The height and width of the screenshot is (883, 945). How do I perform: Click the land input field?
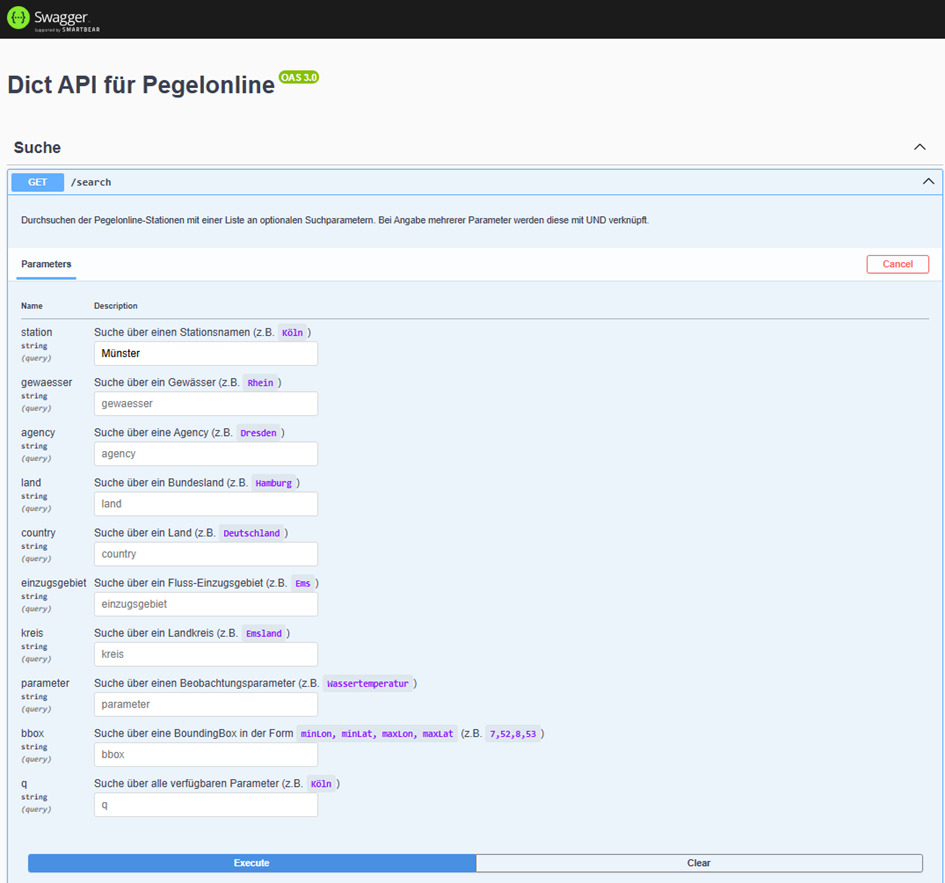pos(206,504)
